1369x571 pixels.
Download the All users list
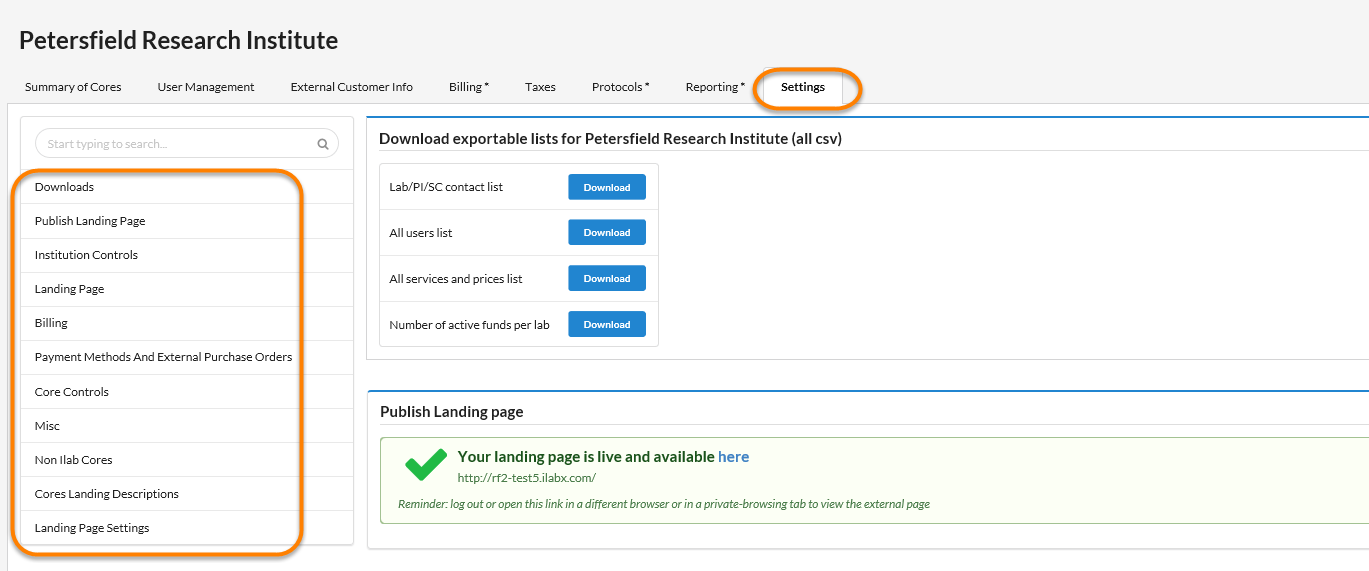pos(607,233)
